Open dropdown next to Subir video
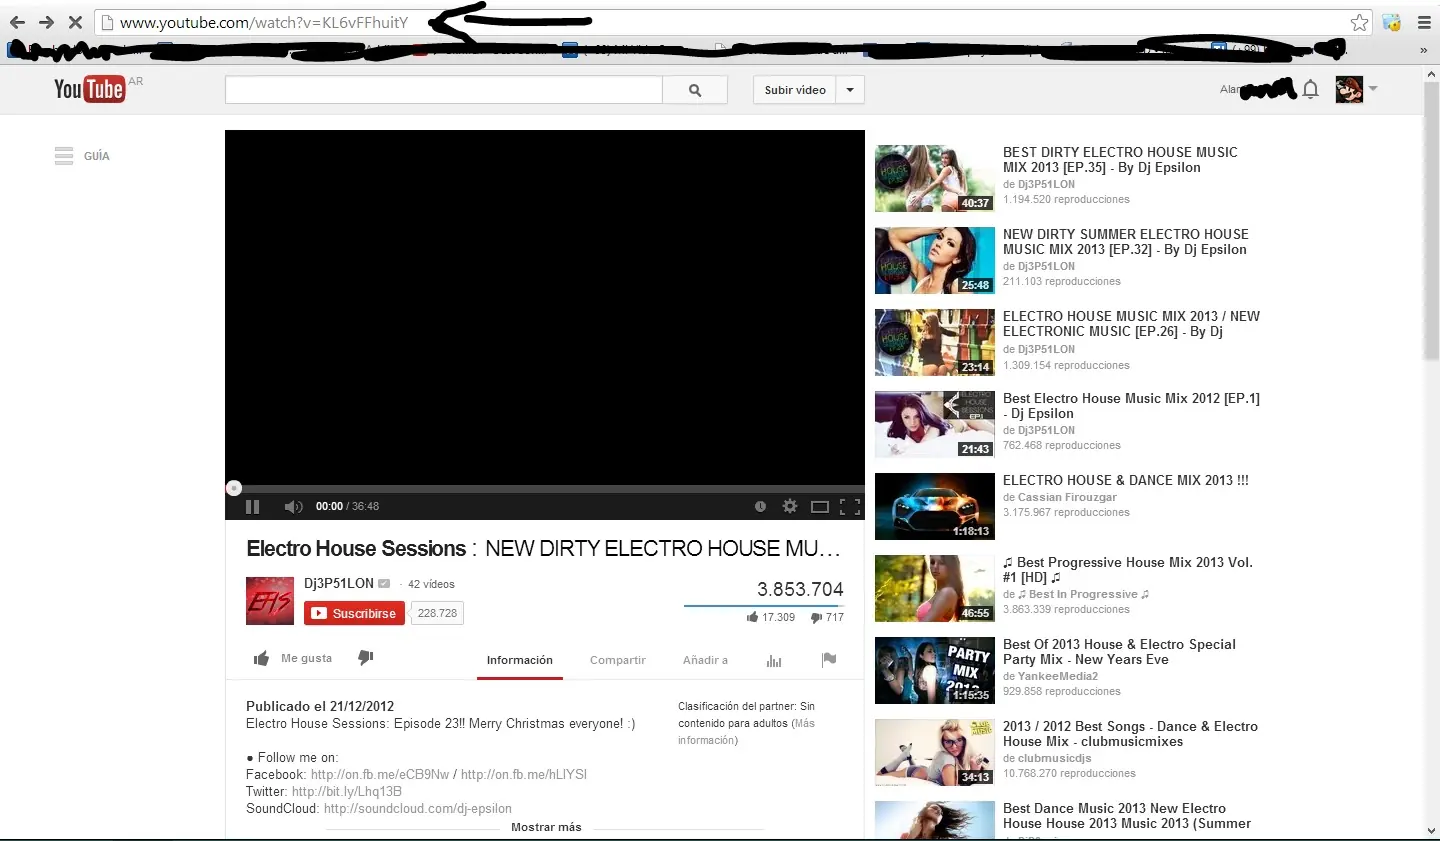The width and height of the screenshot is (1440, 841). coord(850,90)
